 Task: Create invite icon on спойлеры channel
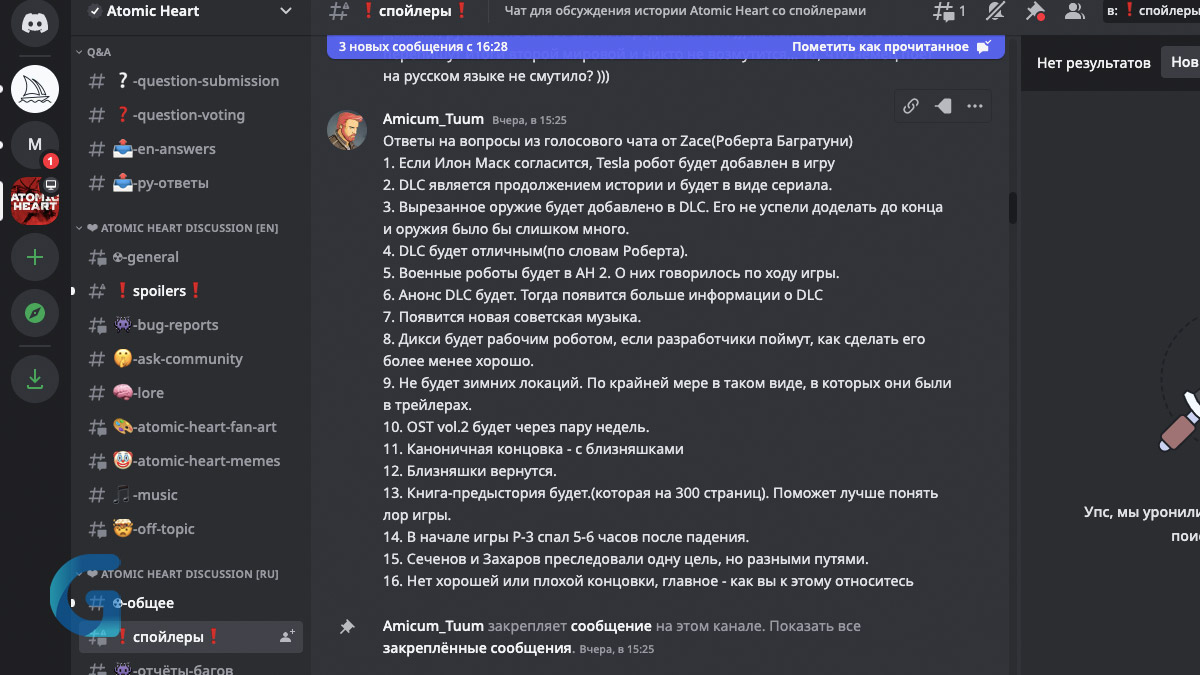[x=287, y=636]
